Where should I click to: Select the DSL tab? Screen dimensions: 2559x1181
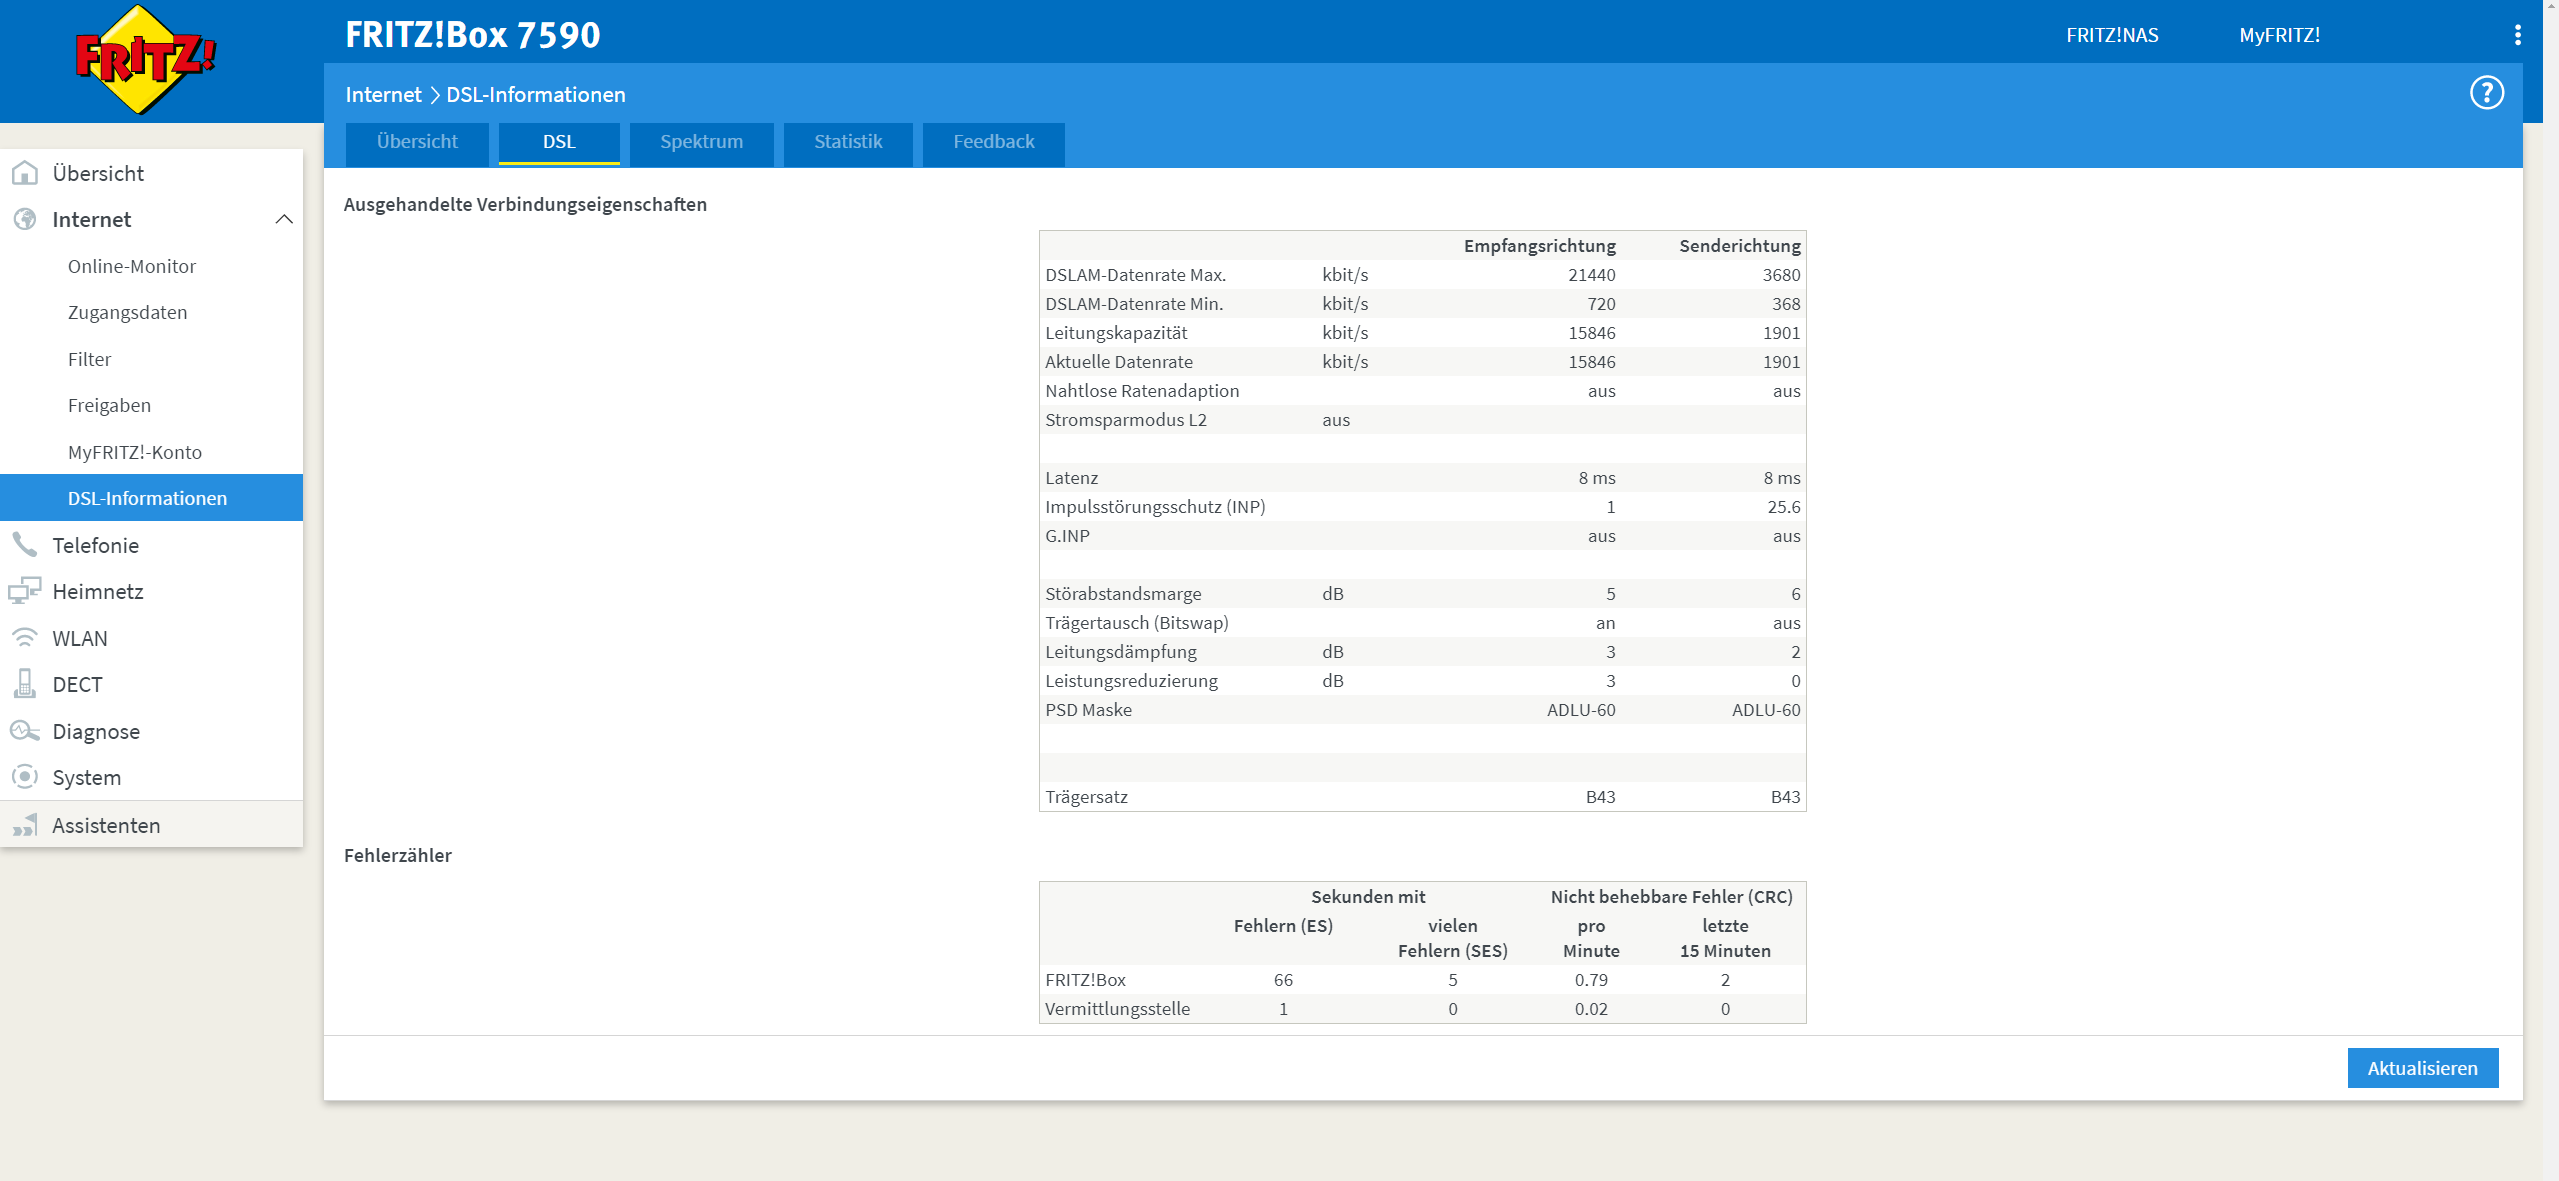[x=559, y=143]
